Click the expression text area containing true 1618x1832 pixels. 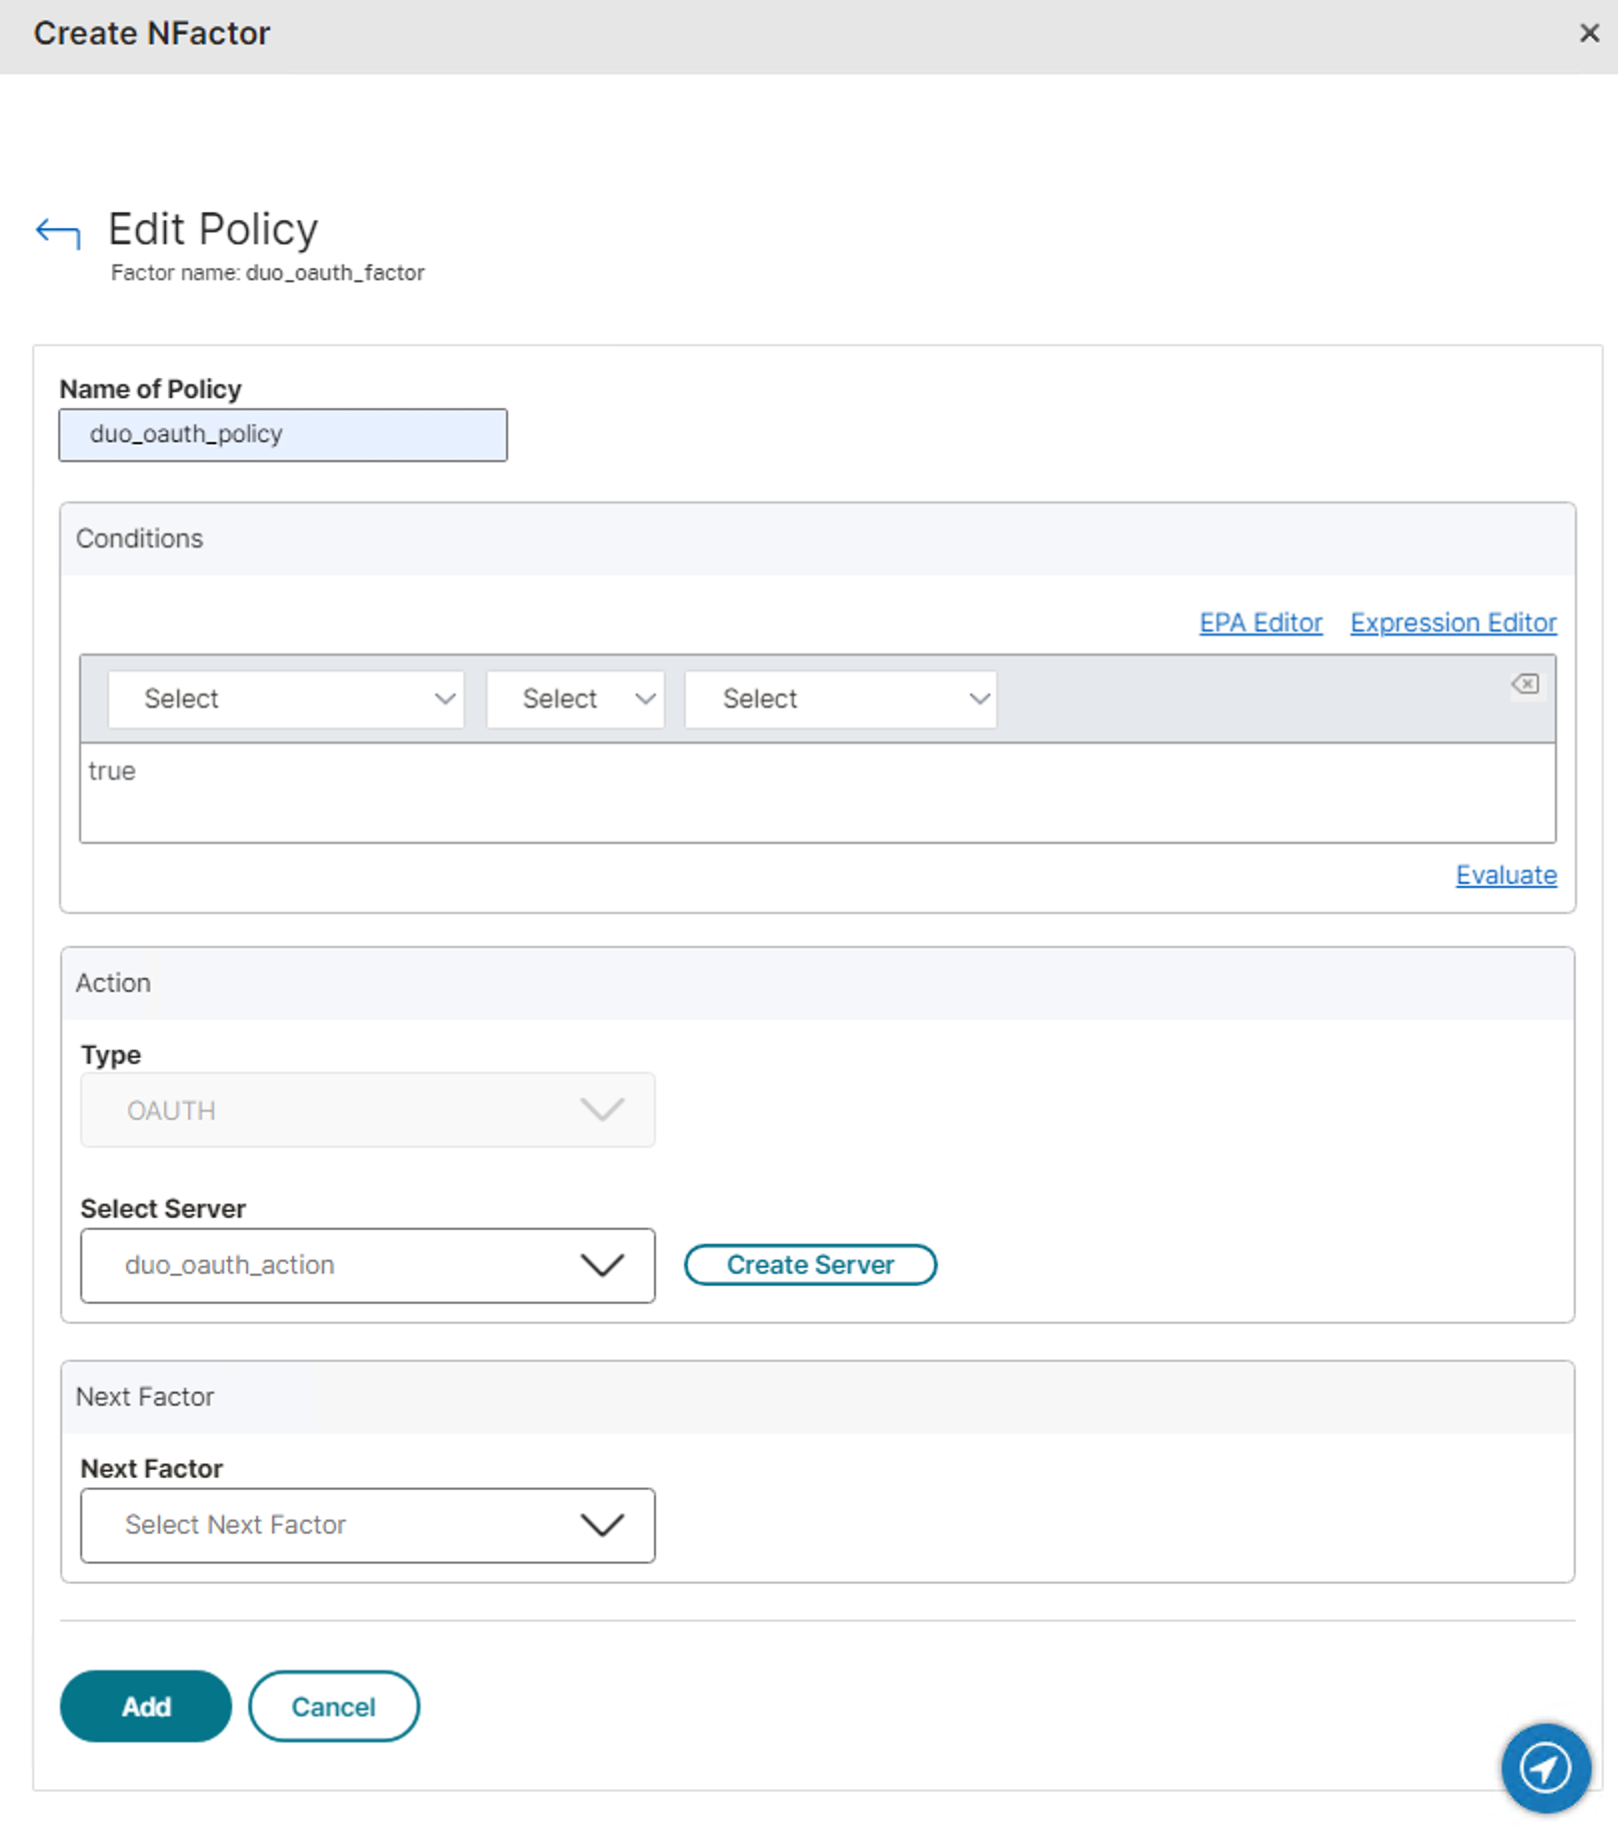point(817,792)
